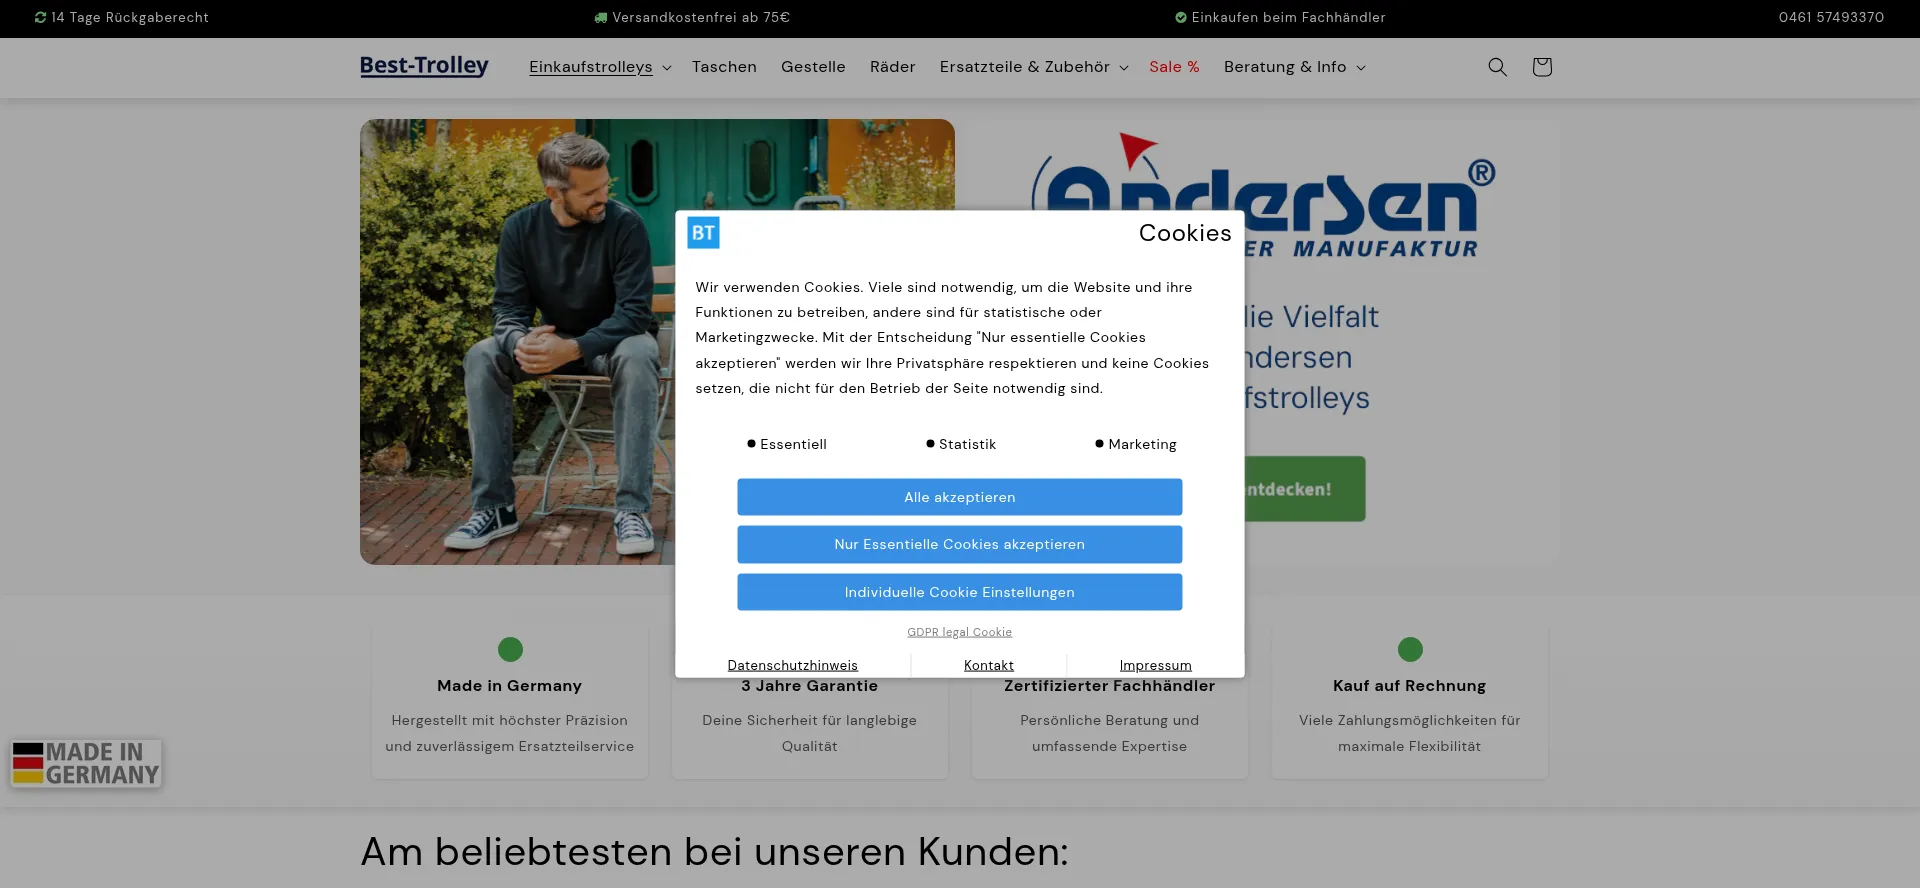
Task: Open the shopping cart icon
Action: tap(1541, 67)
